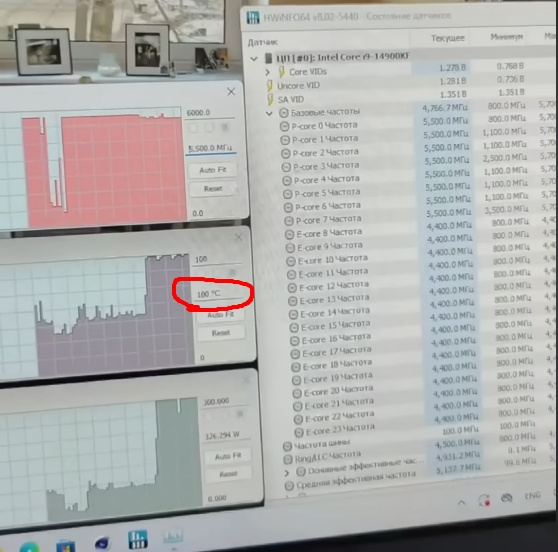
Task: Click the HWiNFO64 icon in the taskbar
Action: [x=137, y=540]
